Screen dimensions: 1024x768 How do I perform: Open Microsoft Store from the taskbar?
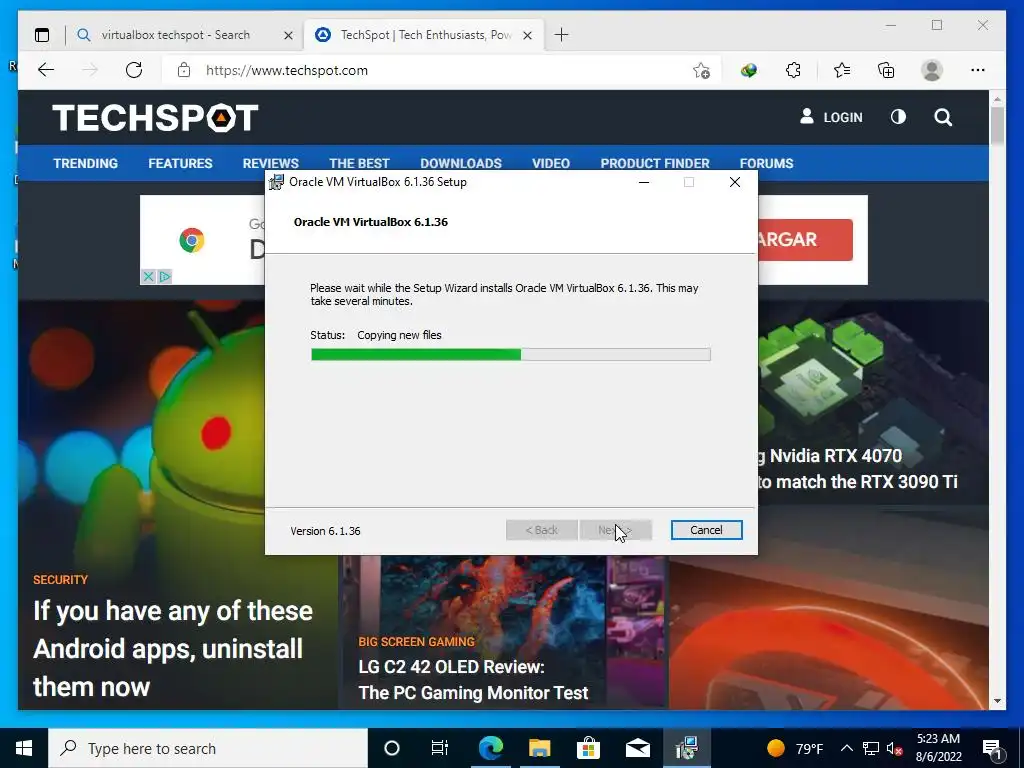pyautogui.click(x=588, y=748)
